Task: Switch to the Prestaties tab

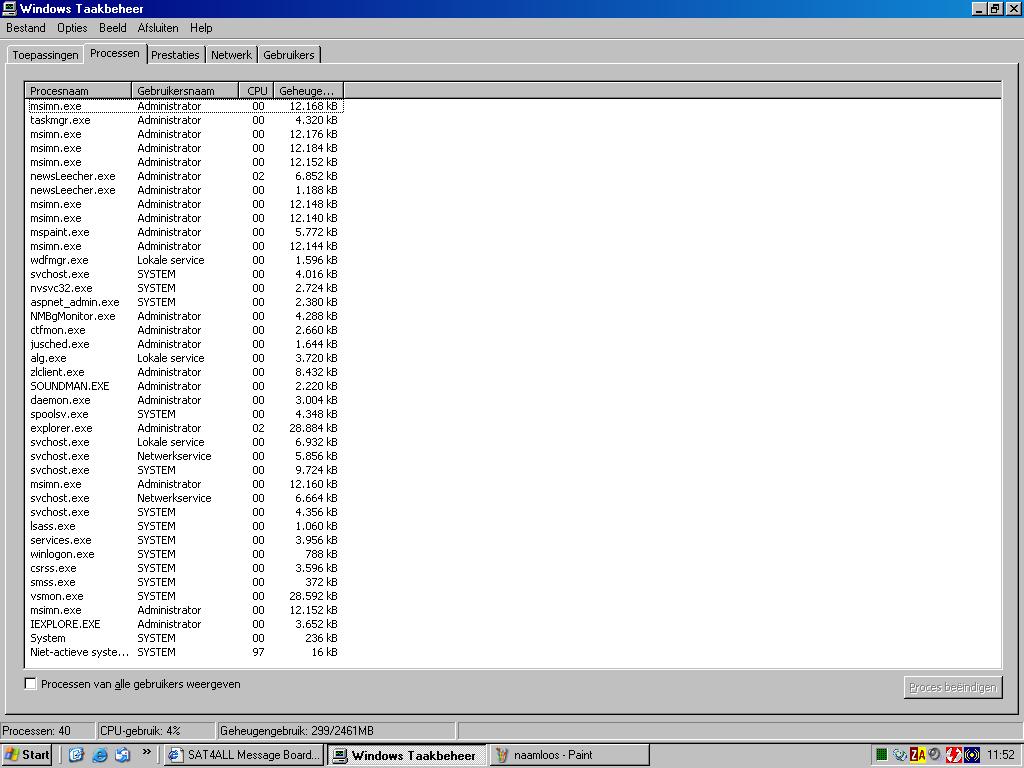Action: [x=175, y=55]
